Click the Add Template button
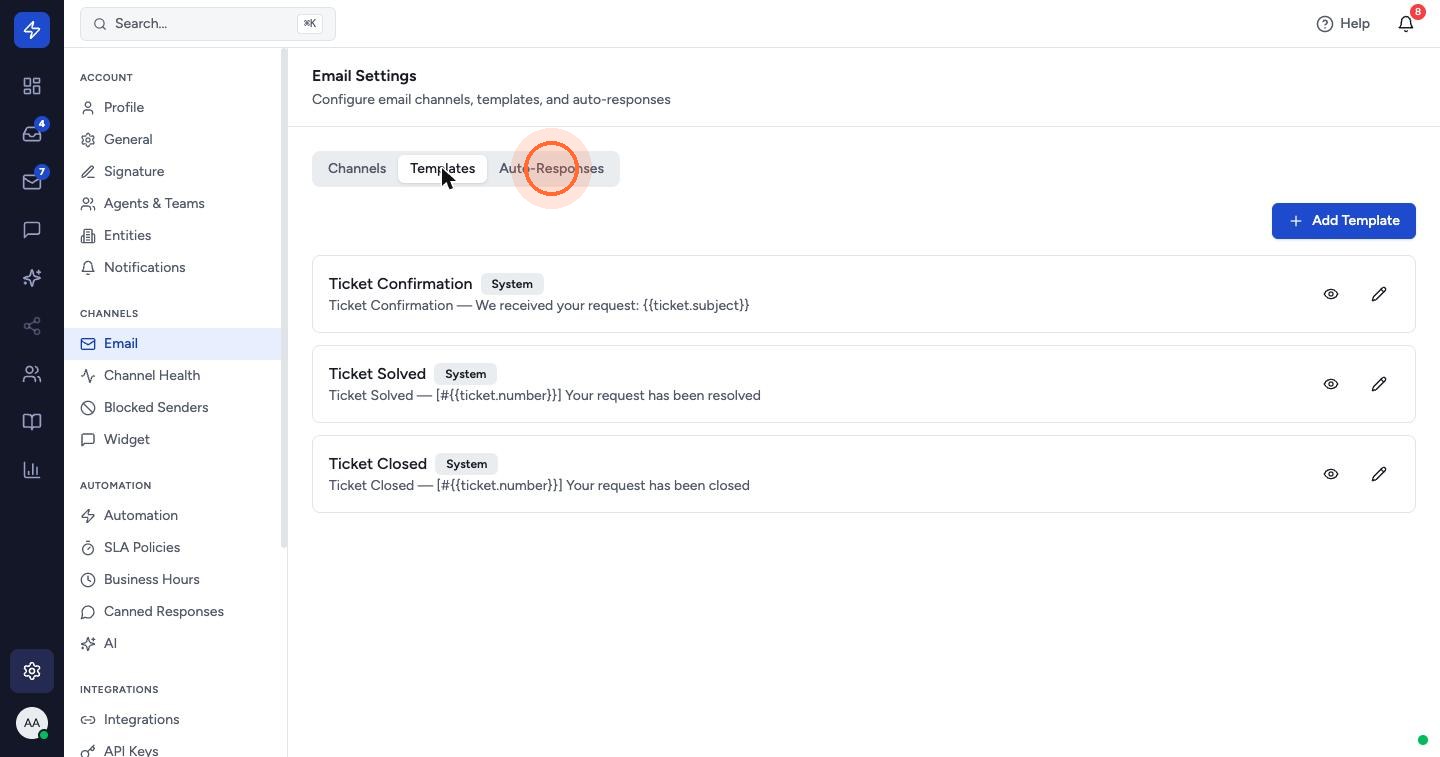This screenshot has width=1440, height=757. pyautogui.click(x=1344, y=221)
